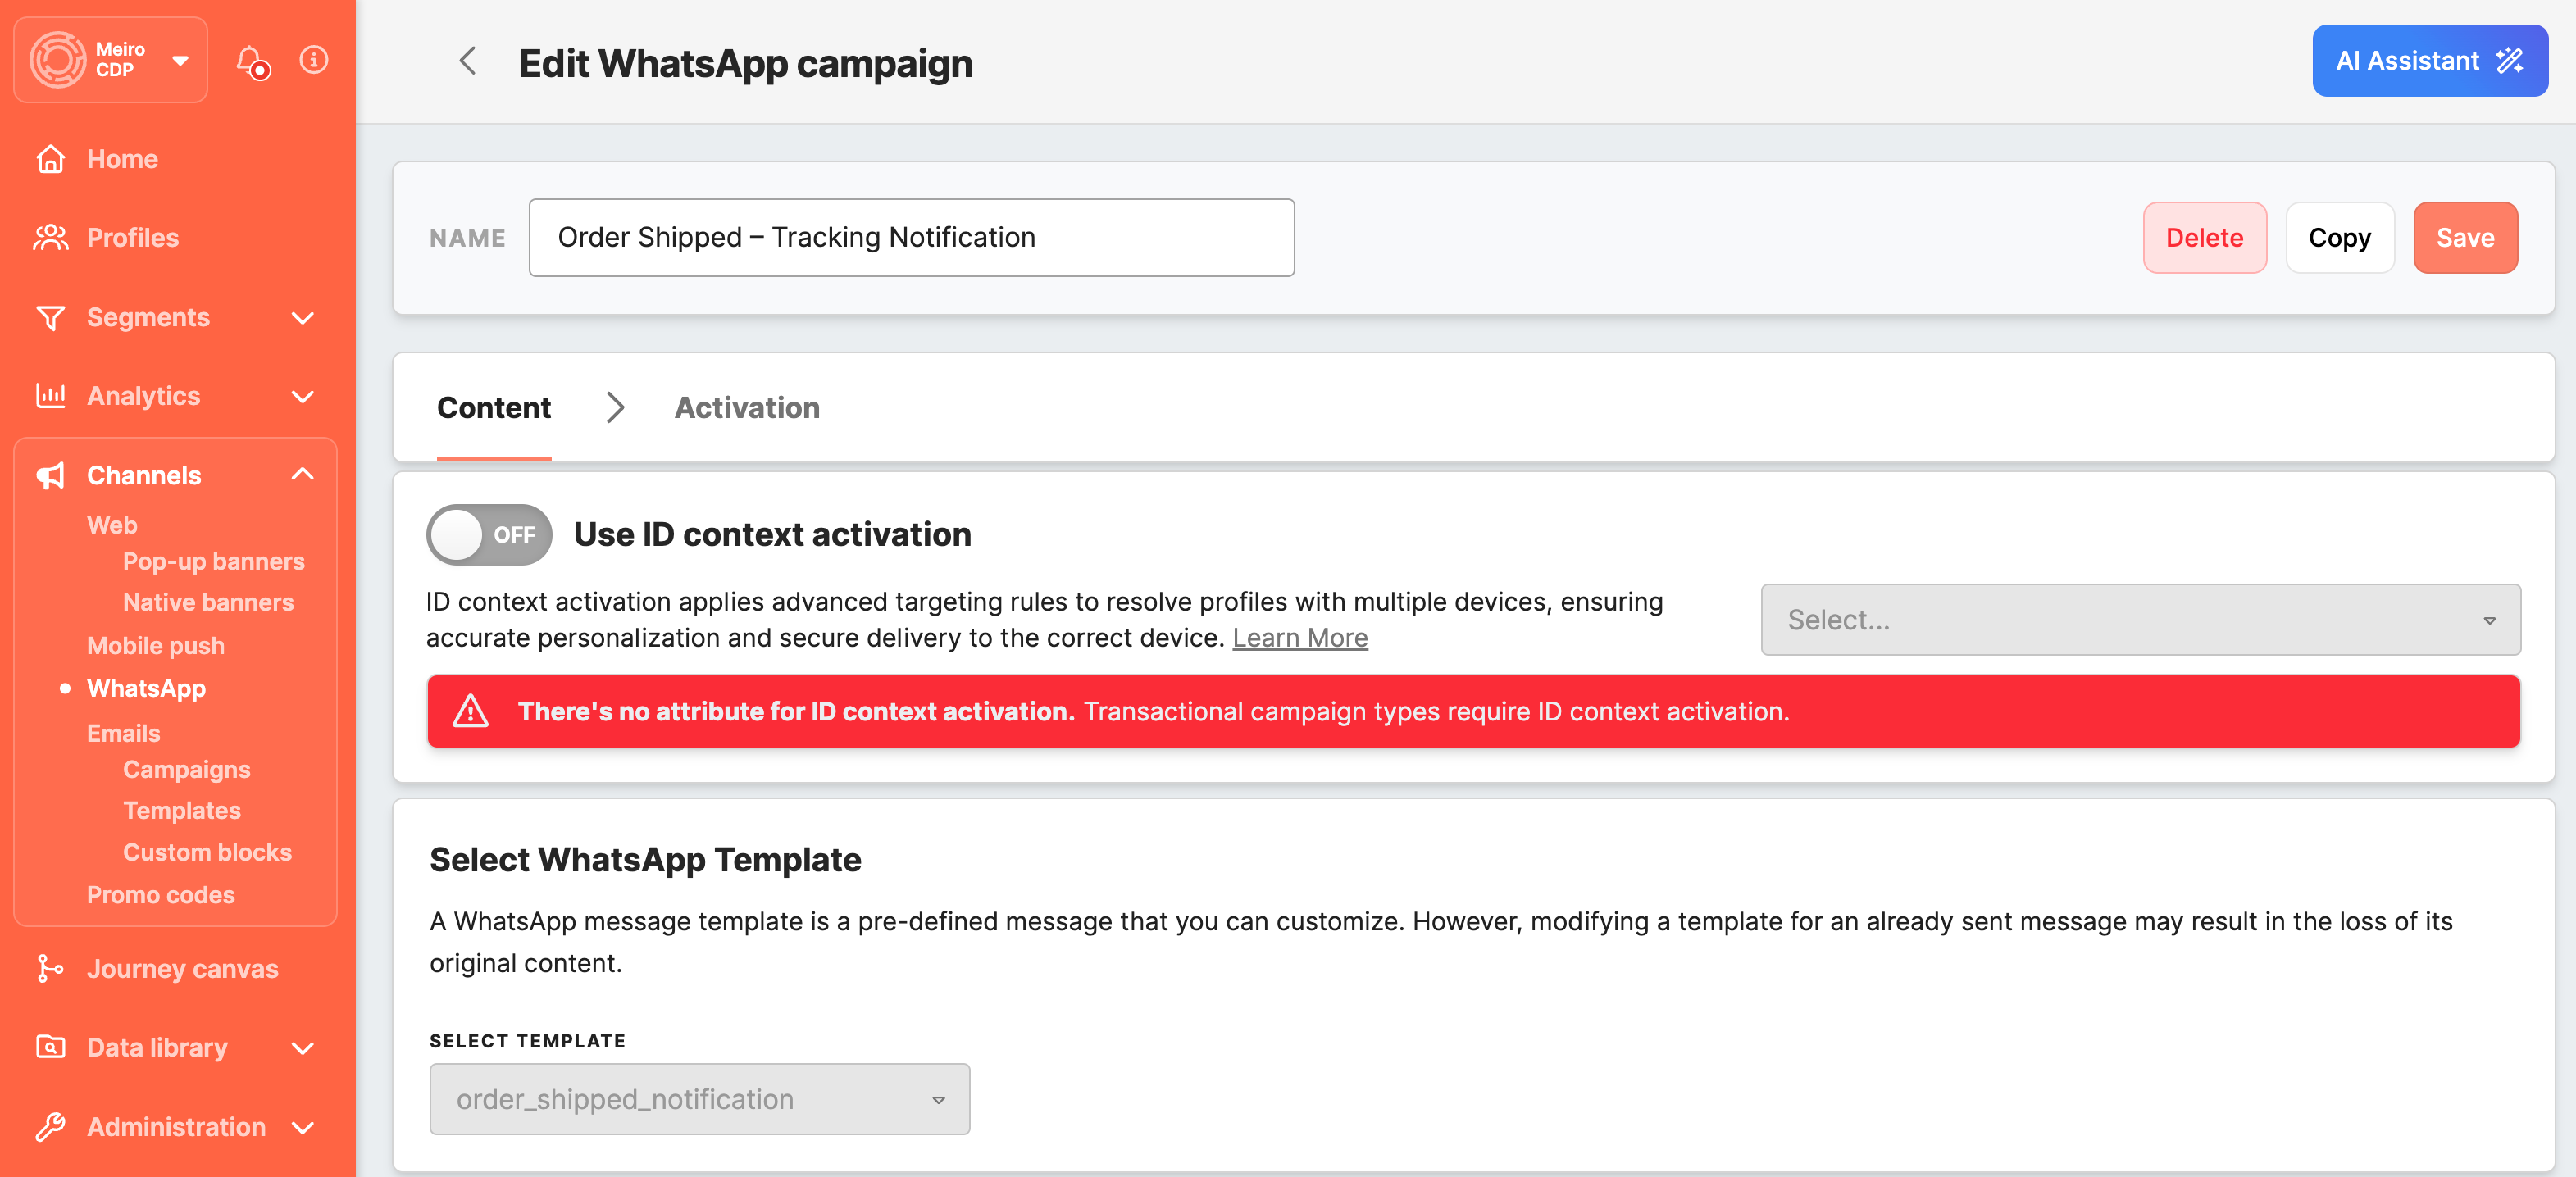Click the notifications bell icon
Image resolution: width=2576 pixels, height=1177 pixels.
[x=252, y=61]
